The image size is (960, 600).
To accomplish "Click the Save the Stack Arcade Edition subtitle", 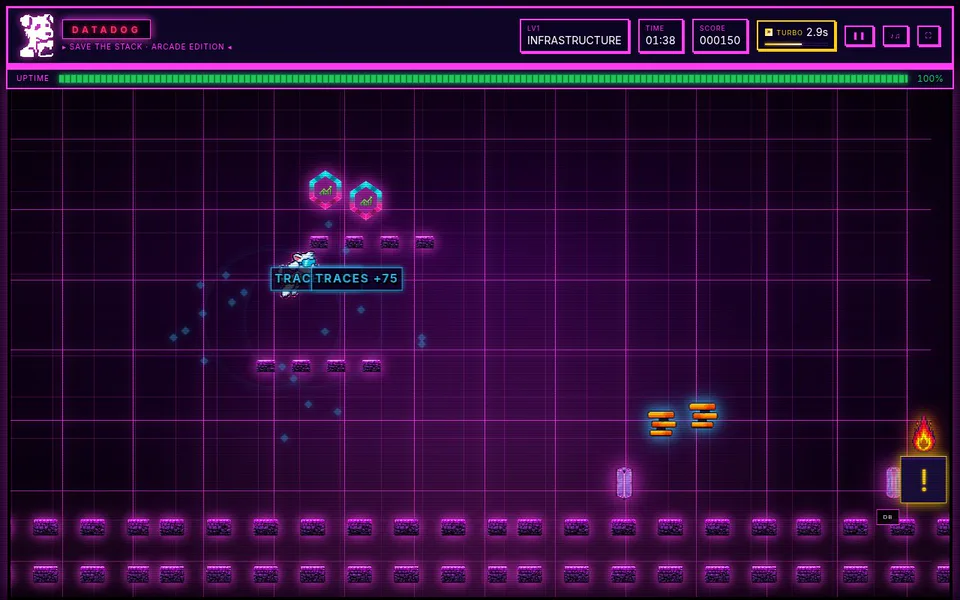I will [147, 47].
